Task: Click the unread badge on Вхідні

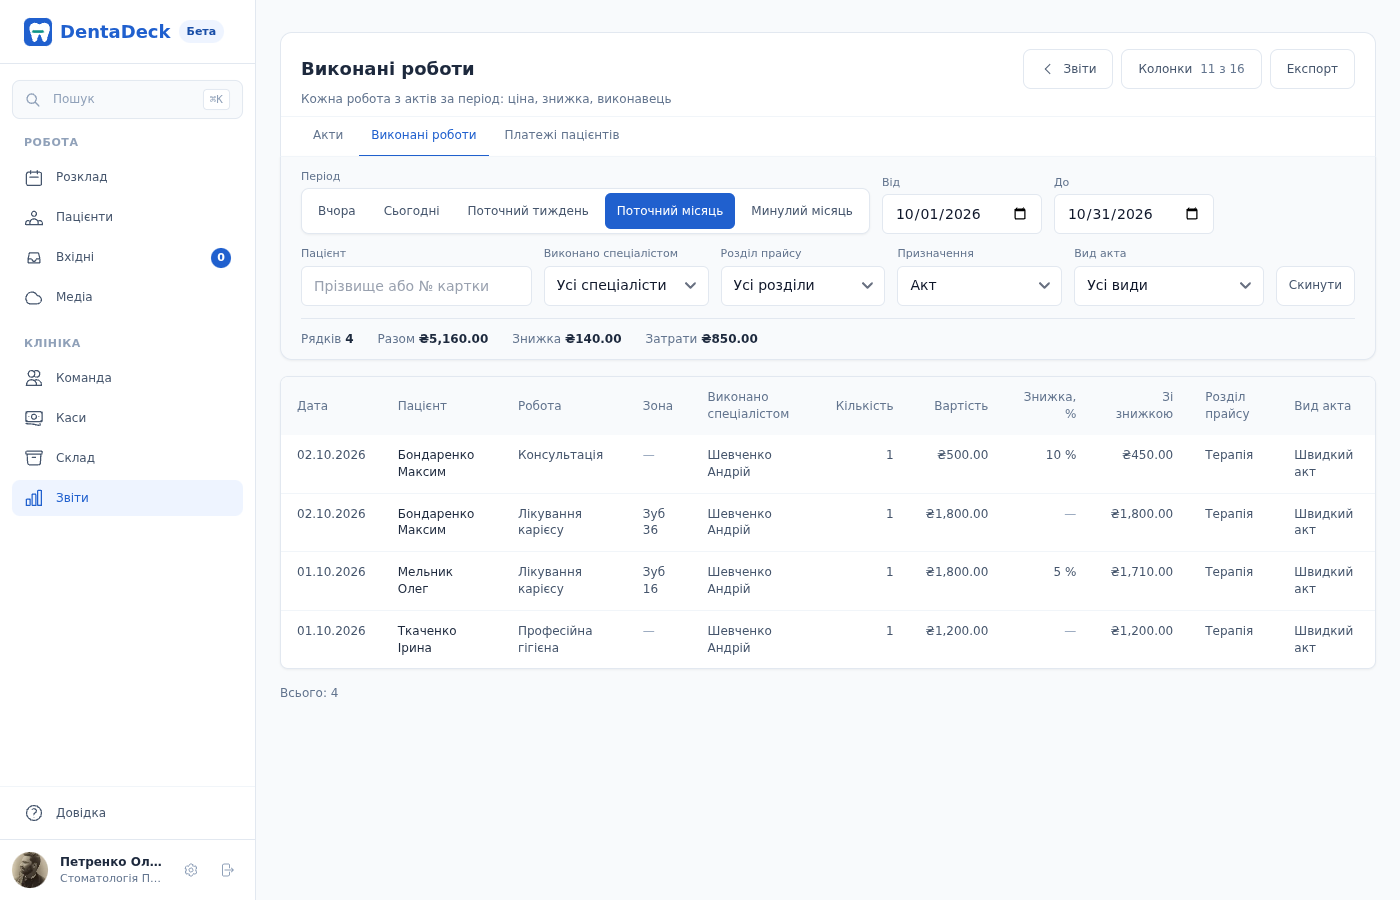Action: (x=221, y=258)
